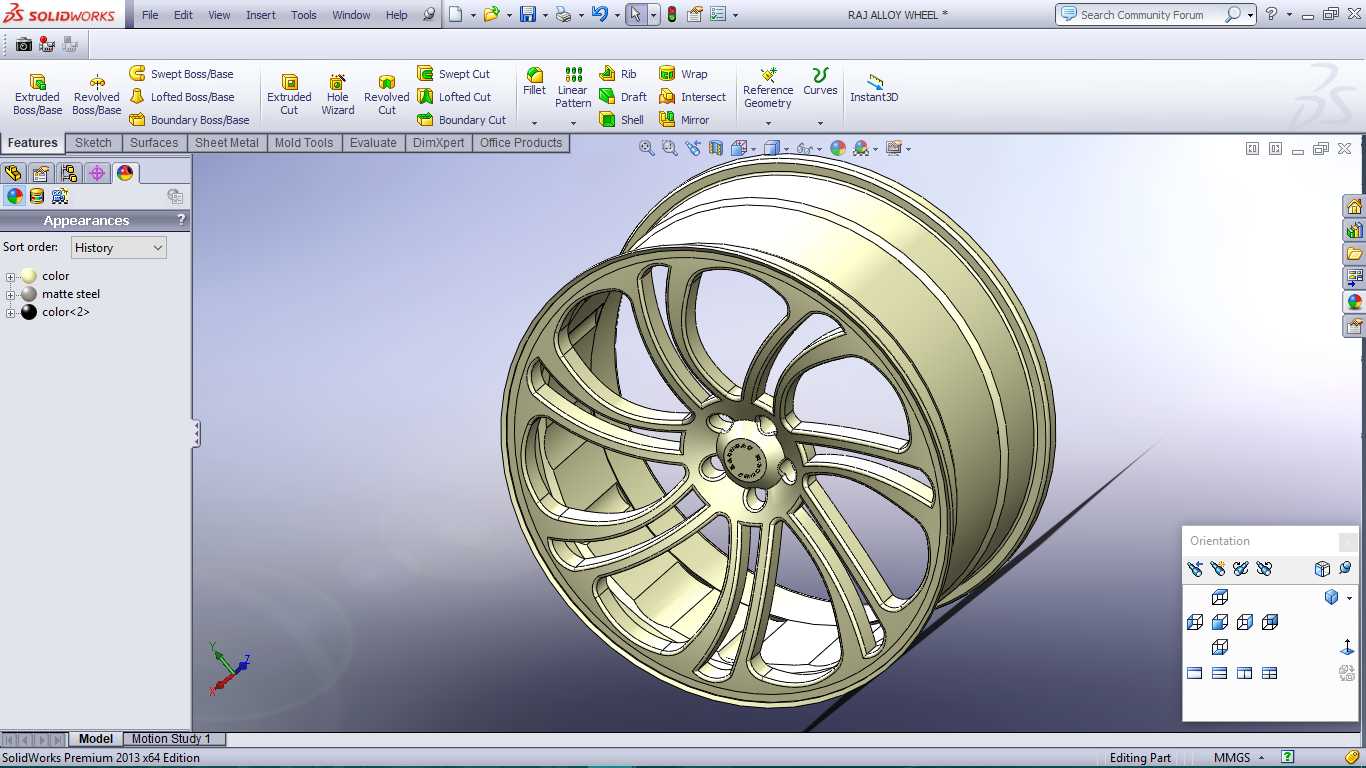Click the panel collapse handle beside the viewport
Image resolution: width=1366 pixels, height=768 pixels.
tap(196, 433)
